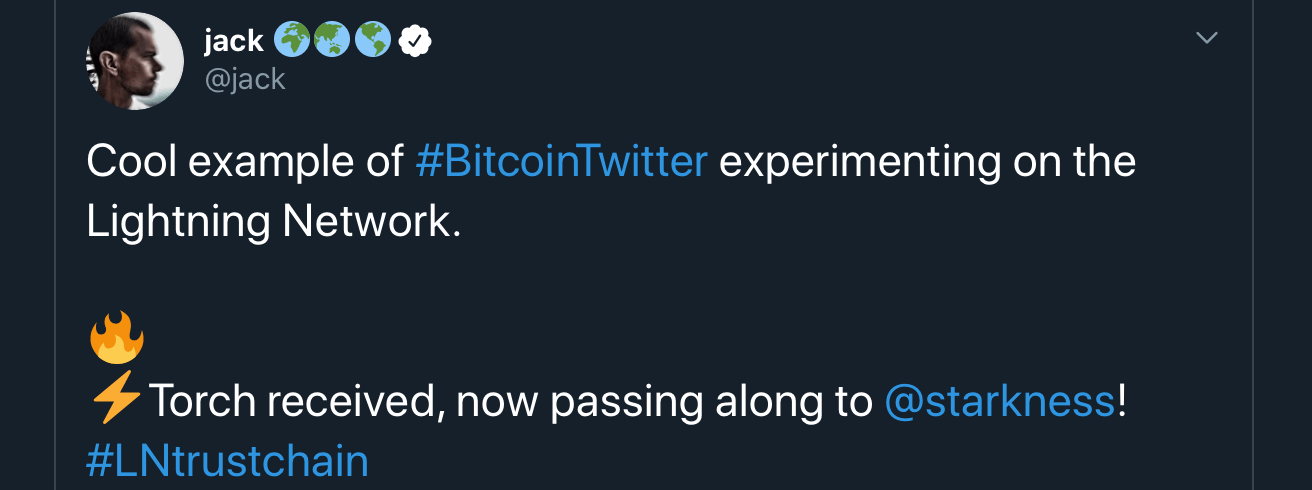Image resolution: width=1312 pixels, height=490 pixels.
Task: Click the words "Lightning Network." in the tweet
Action: (274, 223)
